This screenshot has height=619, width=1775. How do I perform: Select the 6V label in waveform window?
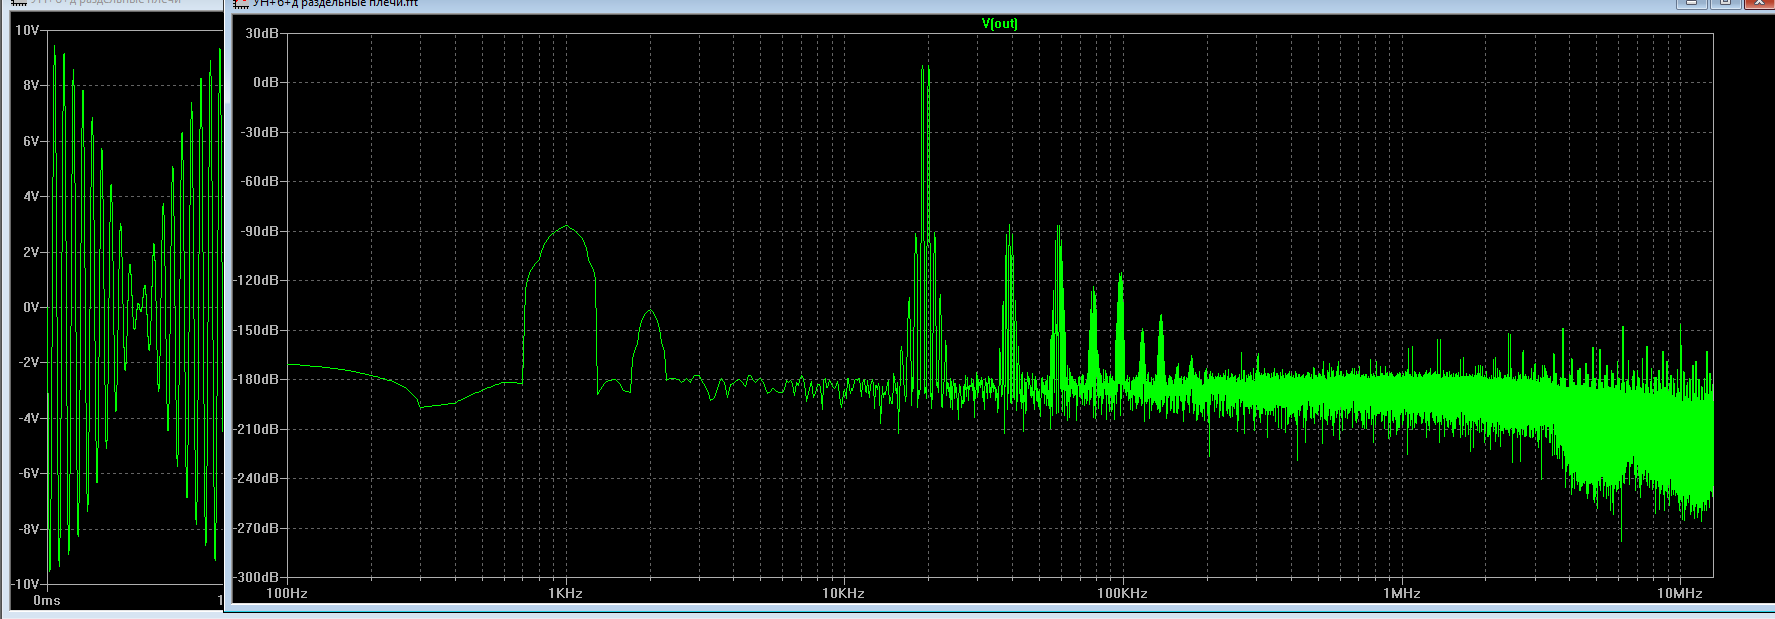point(31,141)
